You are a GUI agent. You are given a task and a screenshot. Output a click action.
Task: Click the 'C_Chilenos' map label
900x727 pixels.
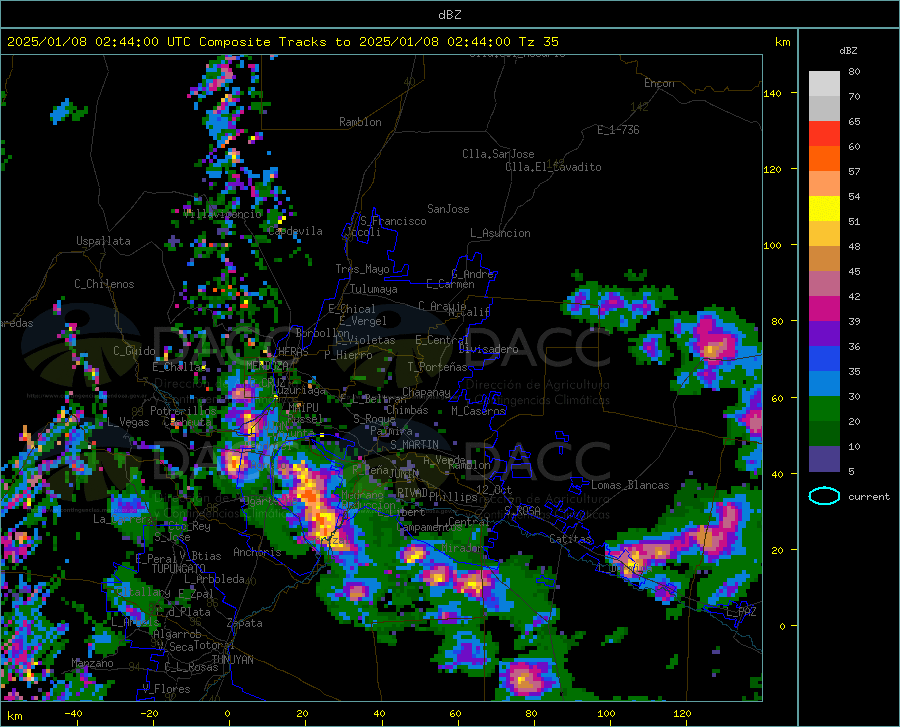(104, 284)
